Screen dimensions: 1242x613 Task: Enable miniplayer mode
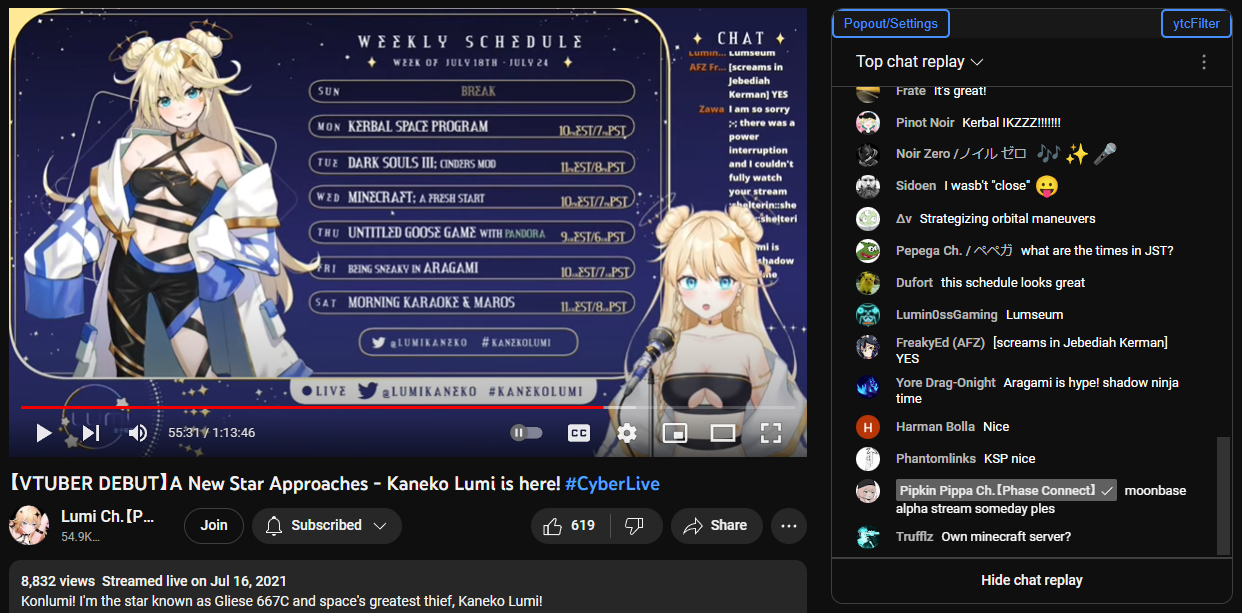point(675,433)
